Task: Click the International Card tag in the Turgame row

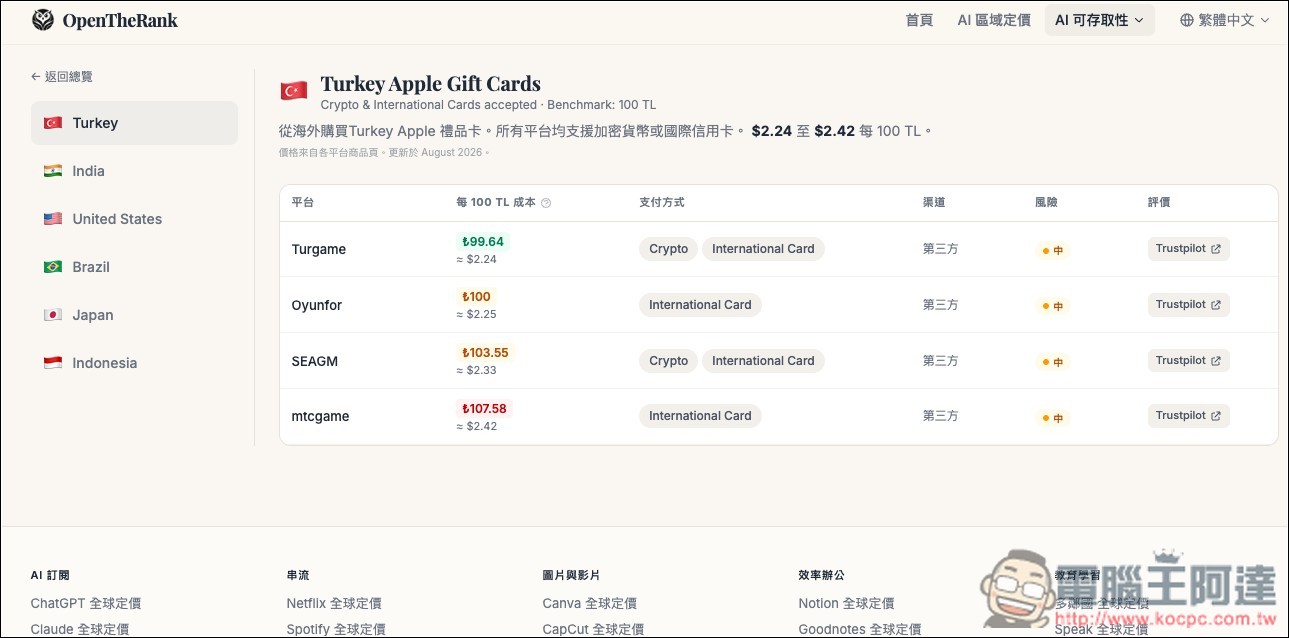Action: click(x=763, y=249)
